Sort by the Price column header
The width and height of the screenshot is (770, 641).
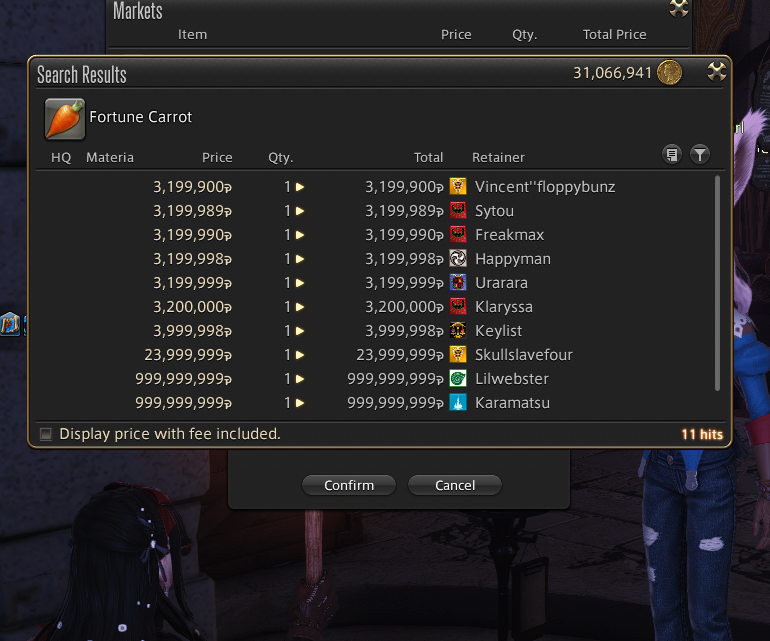coord(217,157)
